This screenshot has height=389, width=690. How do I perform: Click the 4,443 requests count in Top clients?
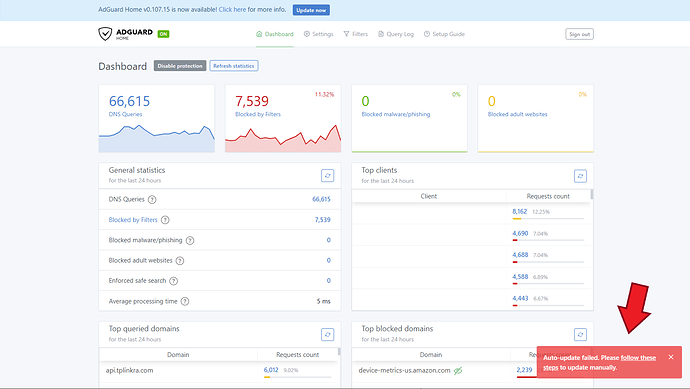coord(520,298)
